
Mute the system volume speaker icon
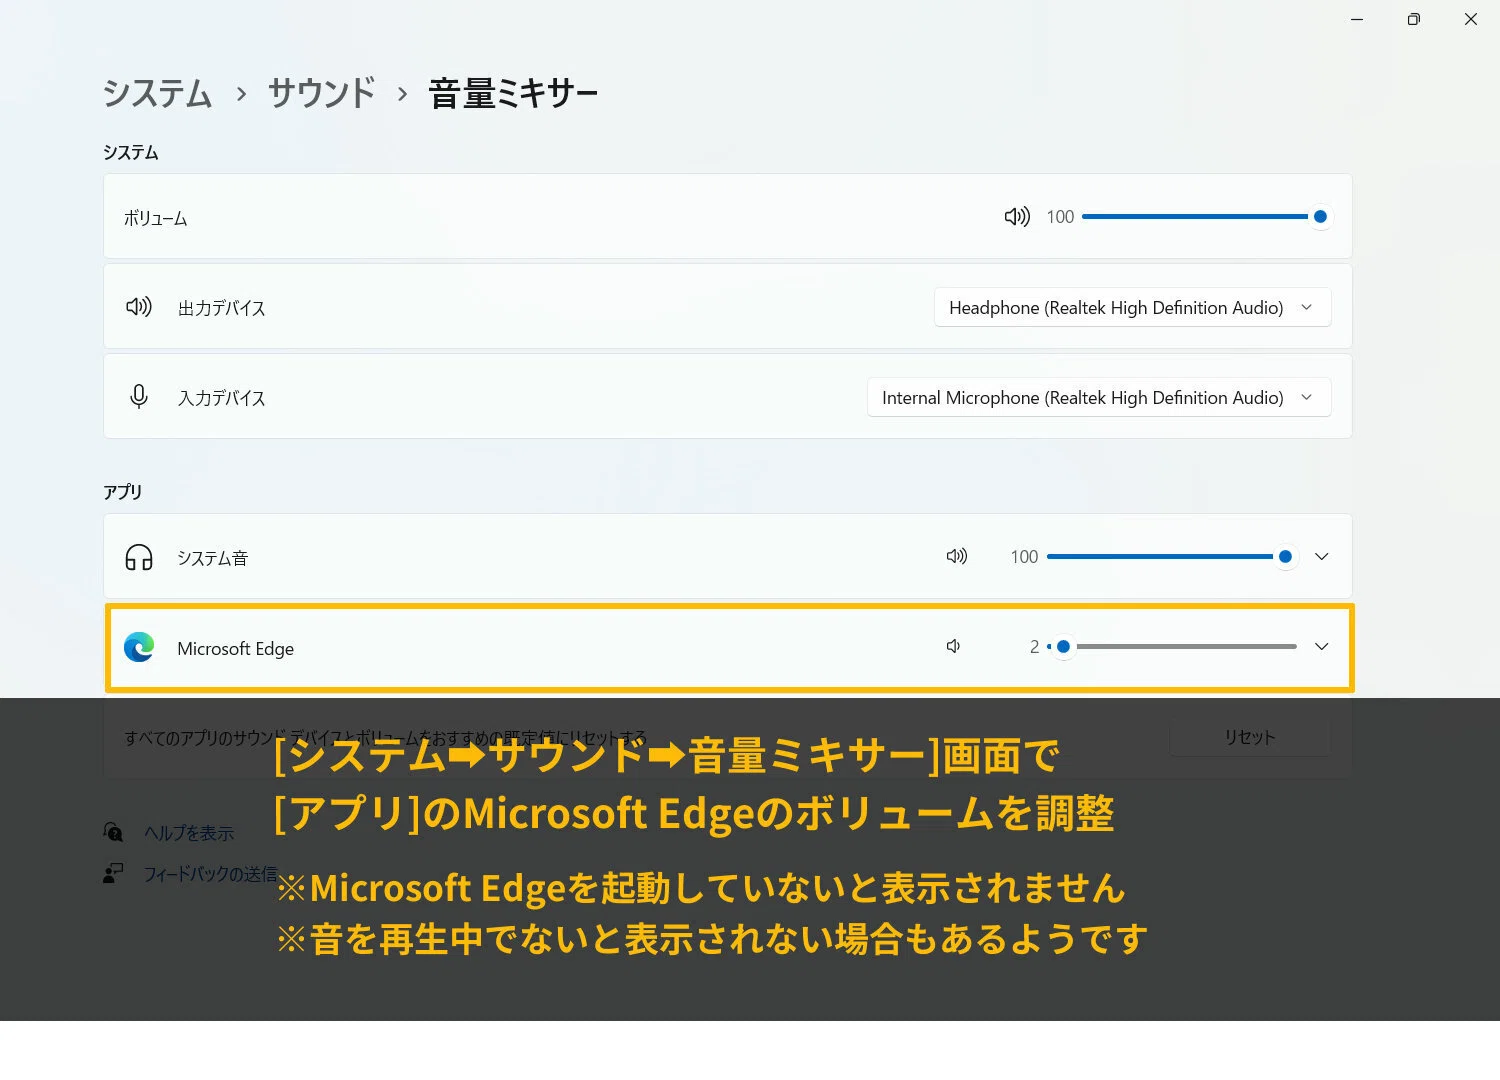1017,217
